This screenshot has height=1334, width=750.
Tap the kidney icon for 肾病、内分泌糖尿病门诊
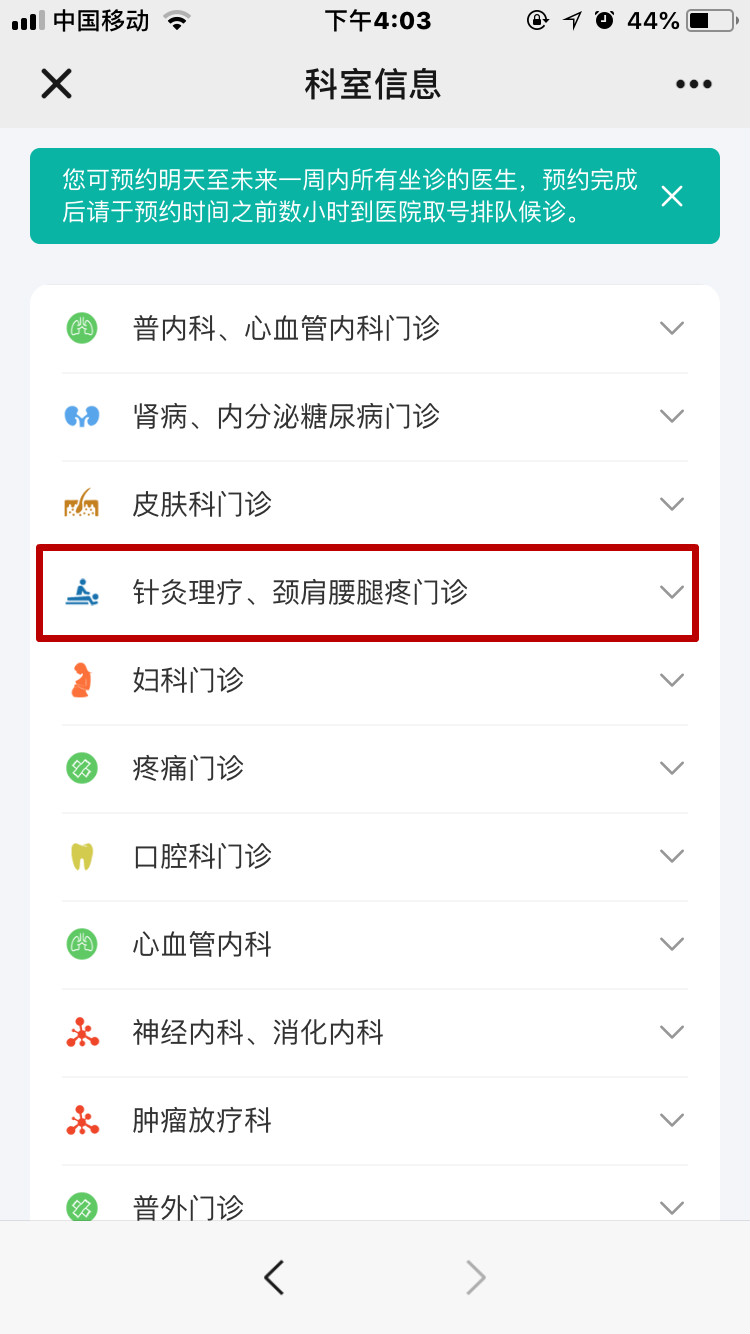coord(82,416)
